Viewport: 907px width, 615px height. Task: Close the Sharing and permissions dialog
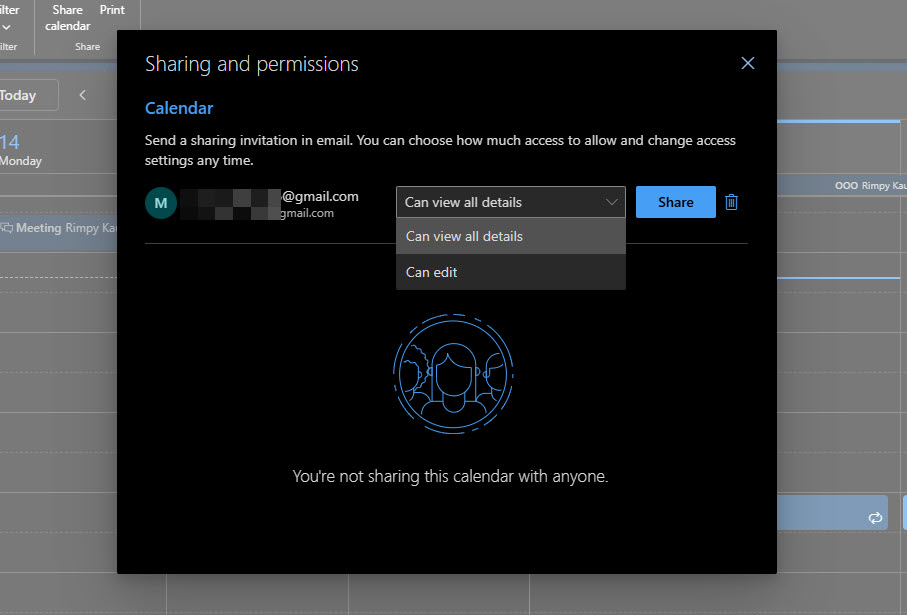pos(747,63)
